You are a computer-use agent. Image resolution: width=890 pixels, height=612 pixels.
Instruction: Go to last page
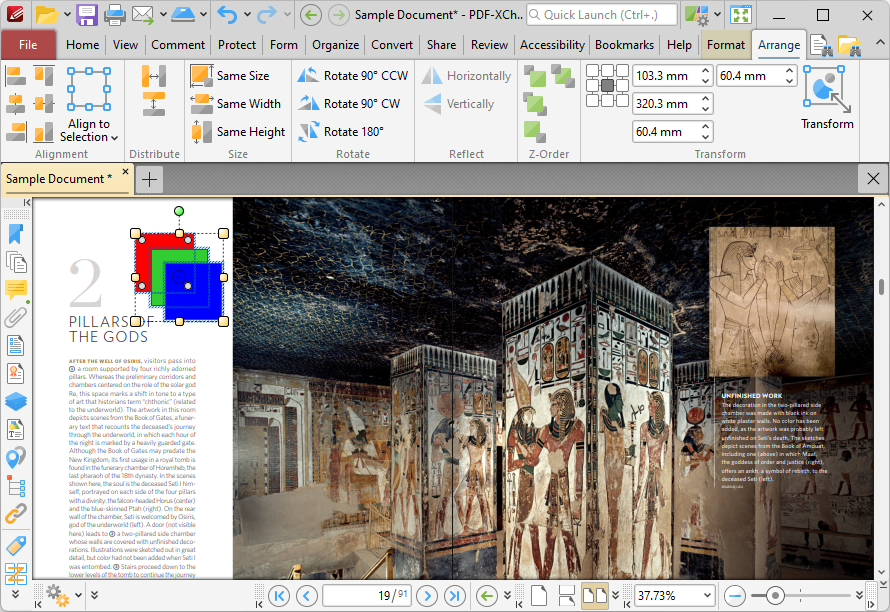(454, 596)
